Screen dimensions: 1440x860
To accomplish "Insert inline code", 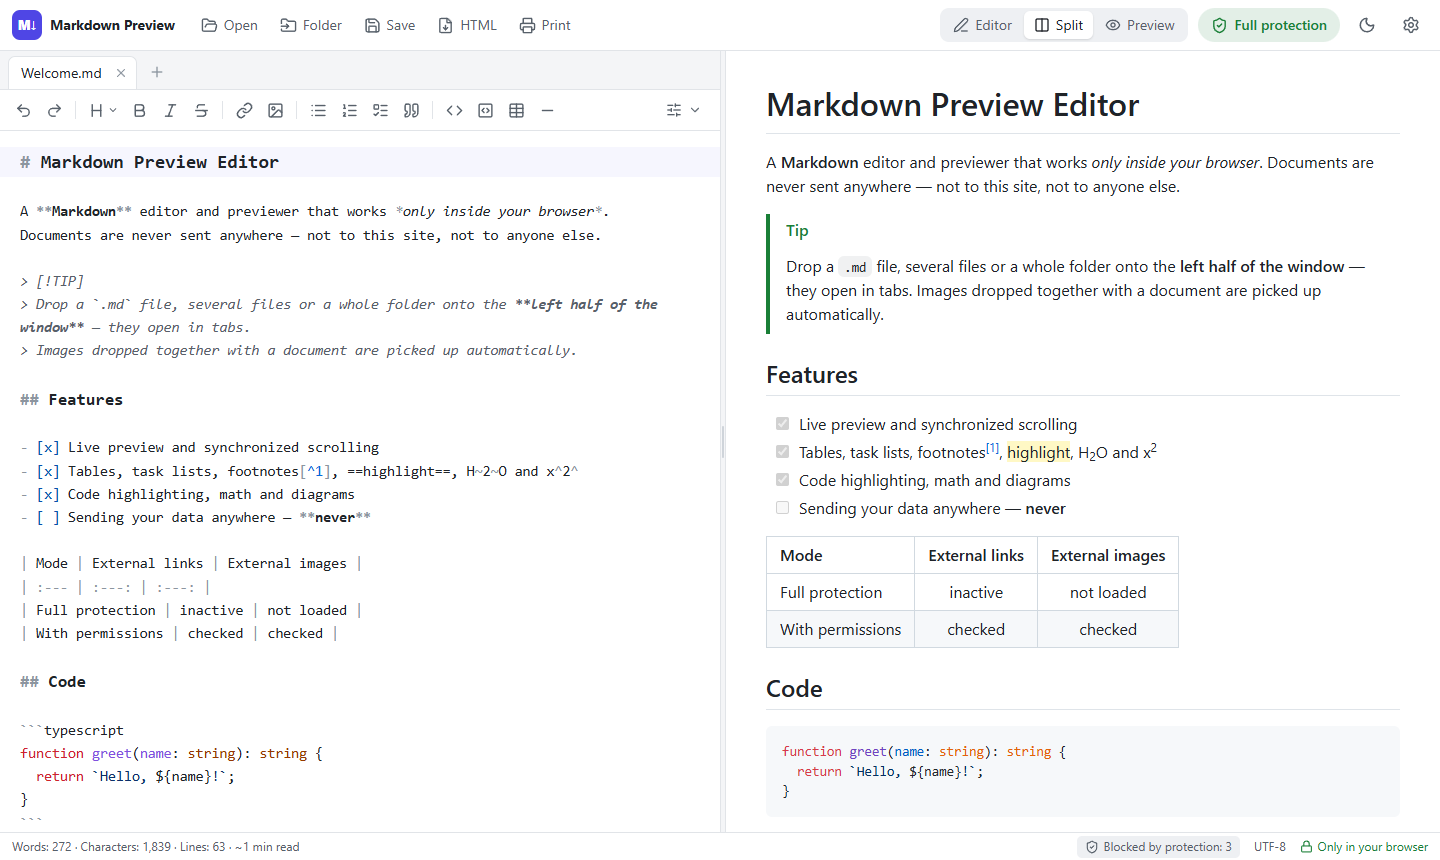I will [454, 111].
